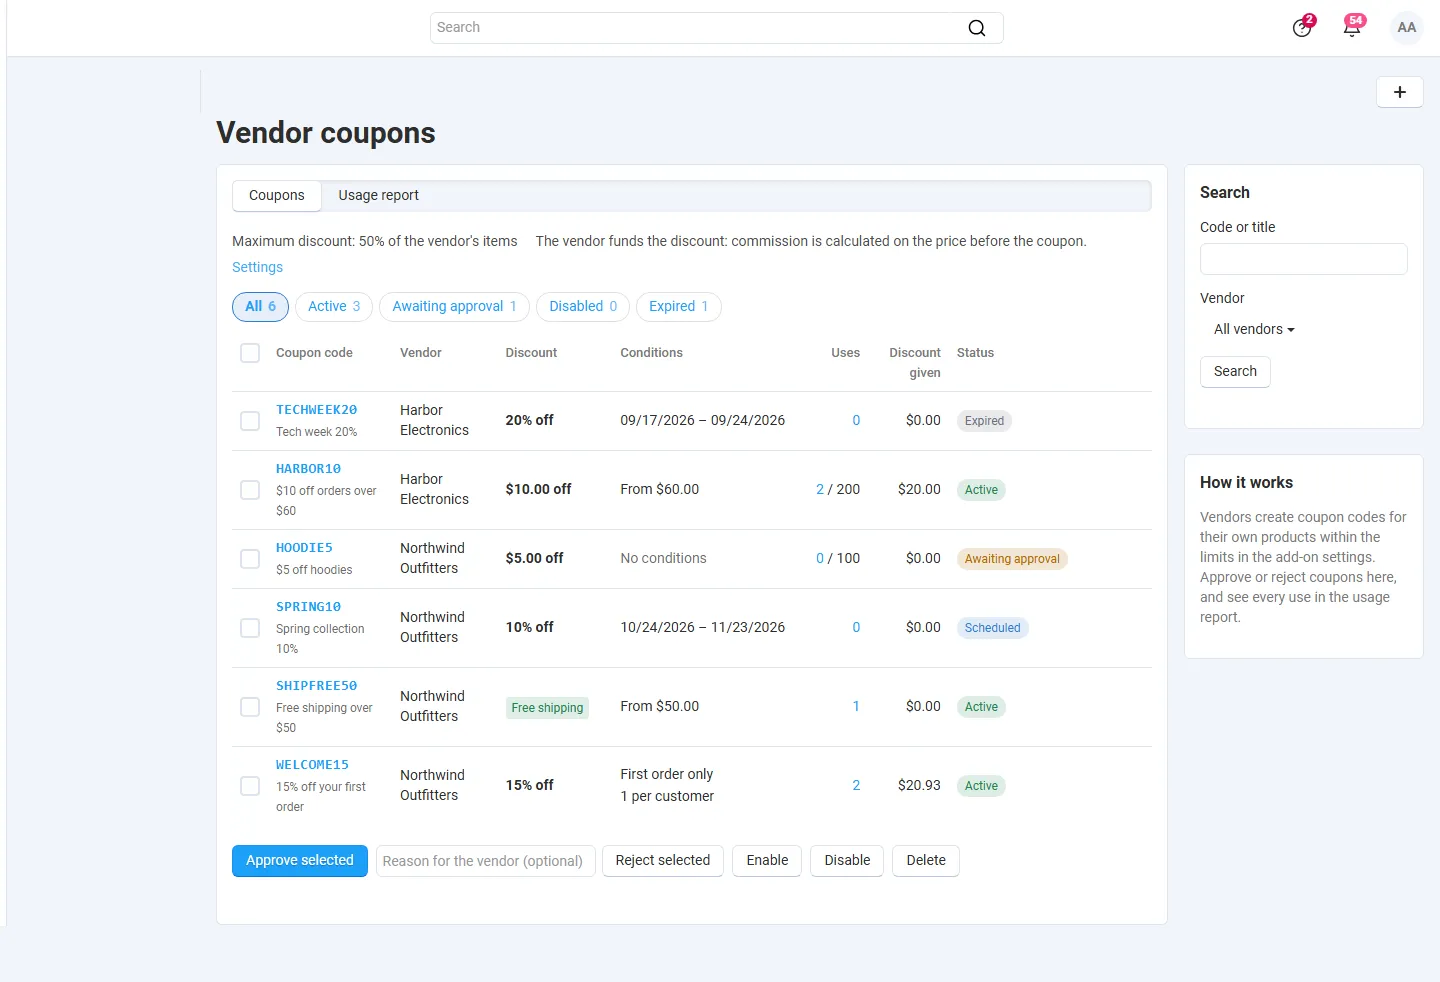Check the HOODIE5 coupon row
The height and width of the screenshot is (982, 1440).
click(250, 559)
